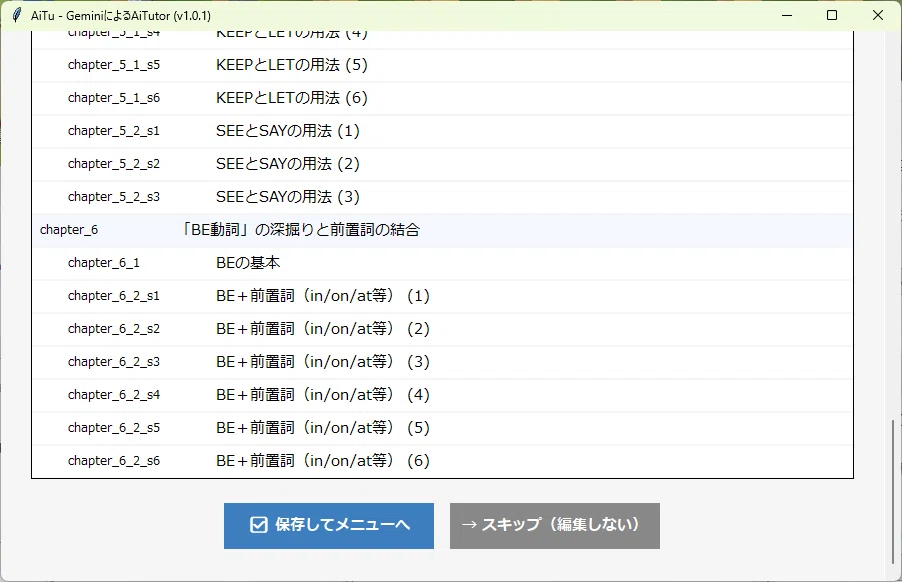Click title KEEPとLETの用法 (6)
Viewport: 902px width, 582px height.
tap(292, 98)
